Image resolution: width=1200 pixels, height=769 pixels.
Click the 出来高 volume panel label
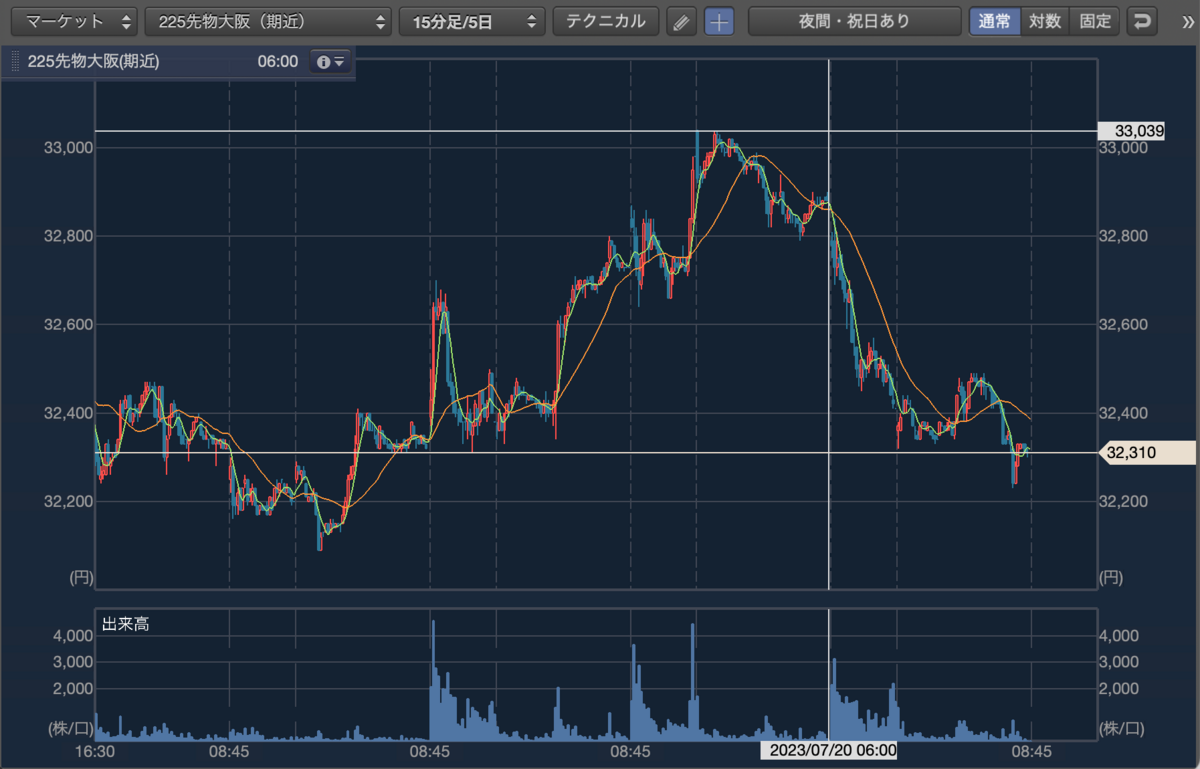126,625
